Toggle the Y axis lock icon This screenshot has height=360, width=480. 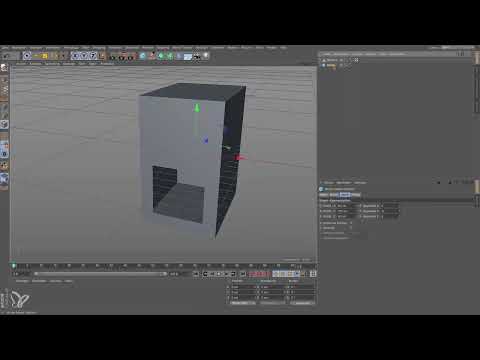coord(85,56)
